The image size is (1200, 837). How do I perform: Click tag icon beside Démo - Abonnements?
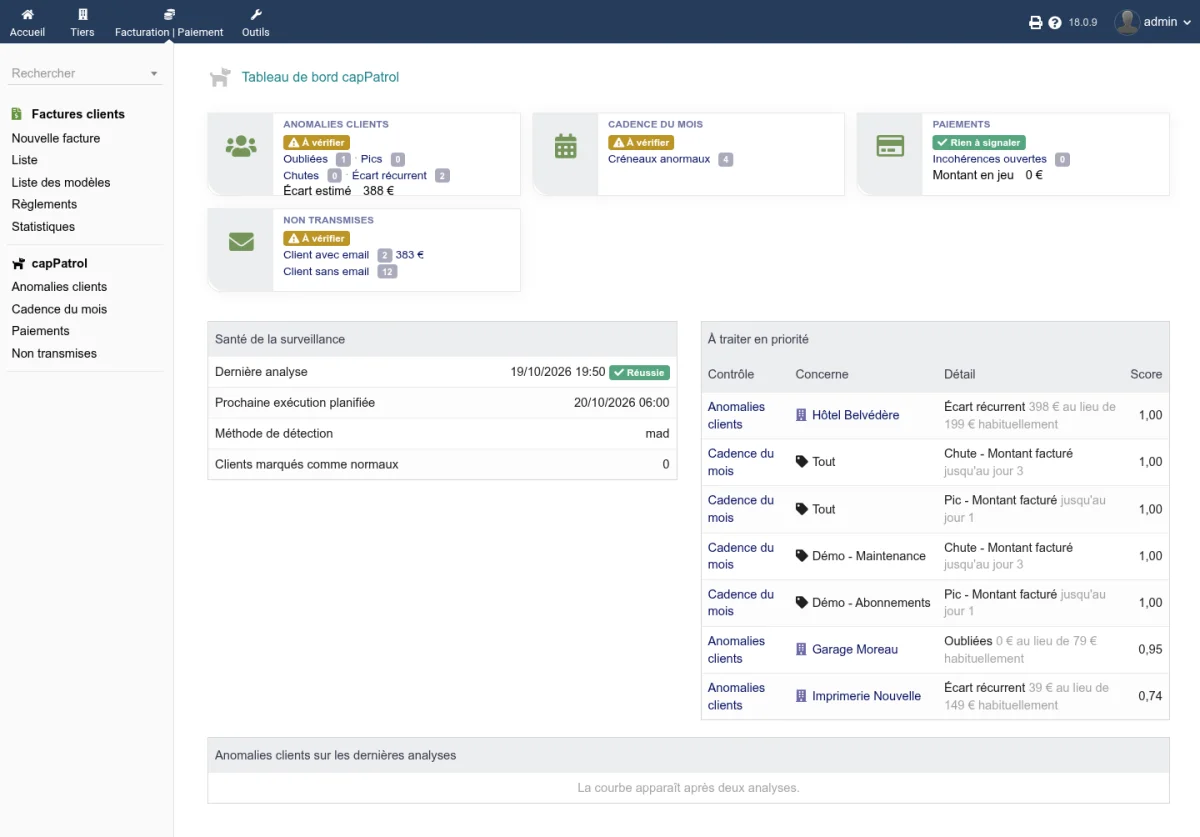pos(801,603)
